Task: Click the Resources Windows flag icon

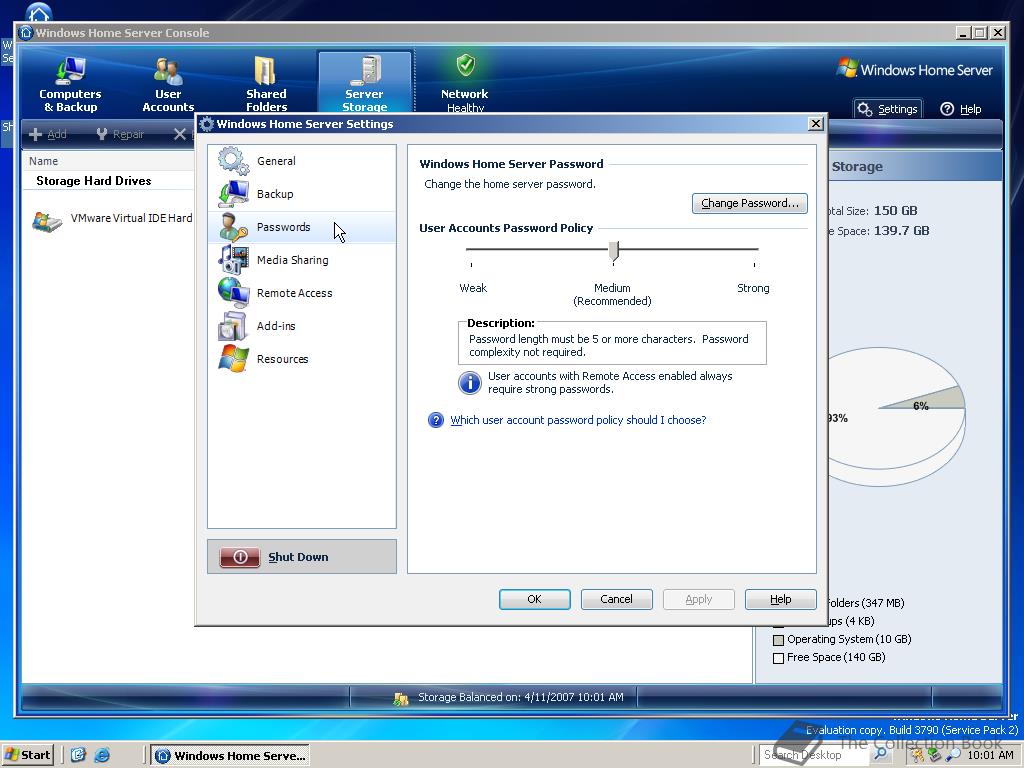Action: click(233, 359)
